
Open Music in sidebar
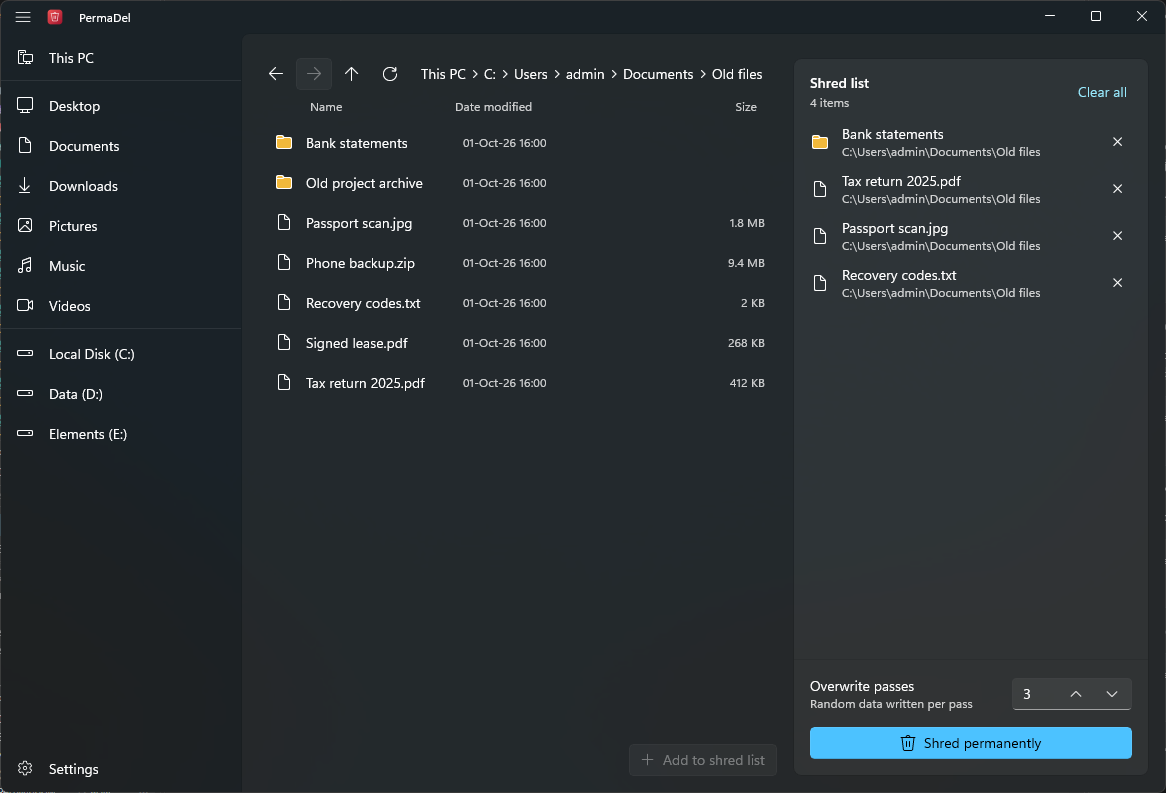coord(121,266)
